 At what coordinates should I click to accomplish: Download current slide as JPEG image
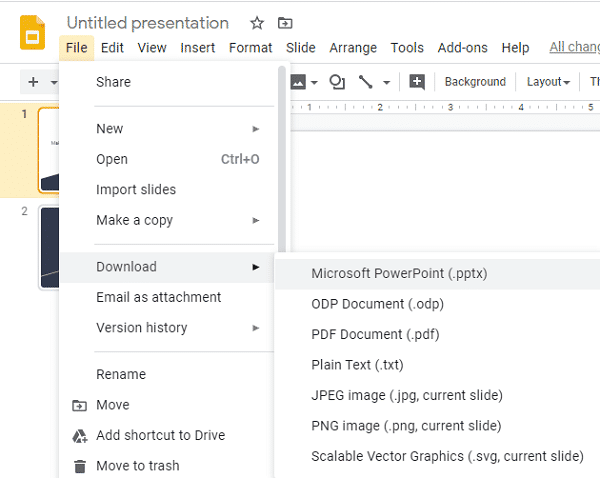[437, 395]
